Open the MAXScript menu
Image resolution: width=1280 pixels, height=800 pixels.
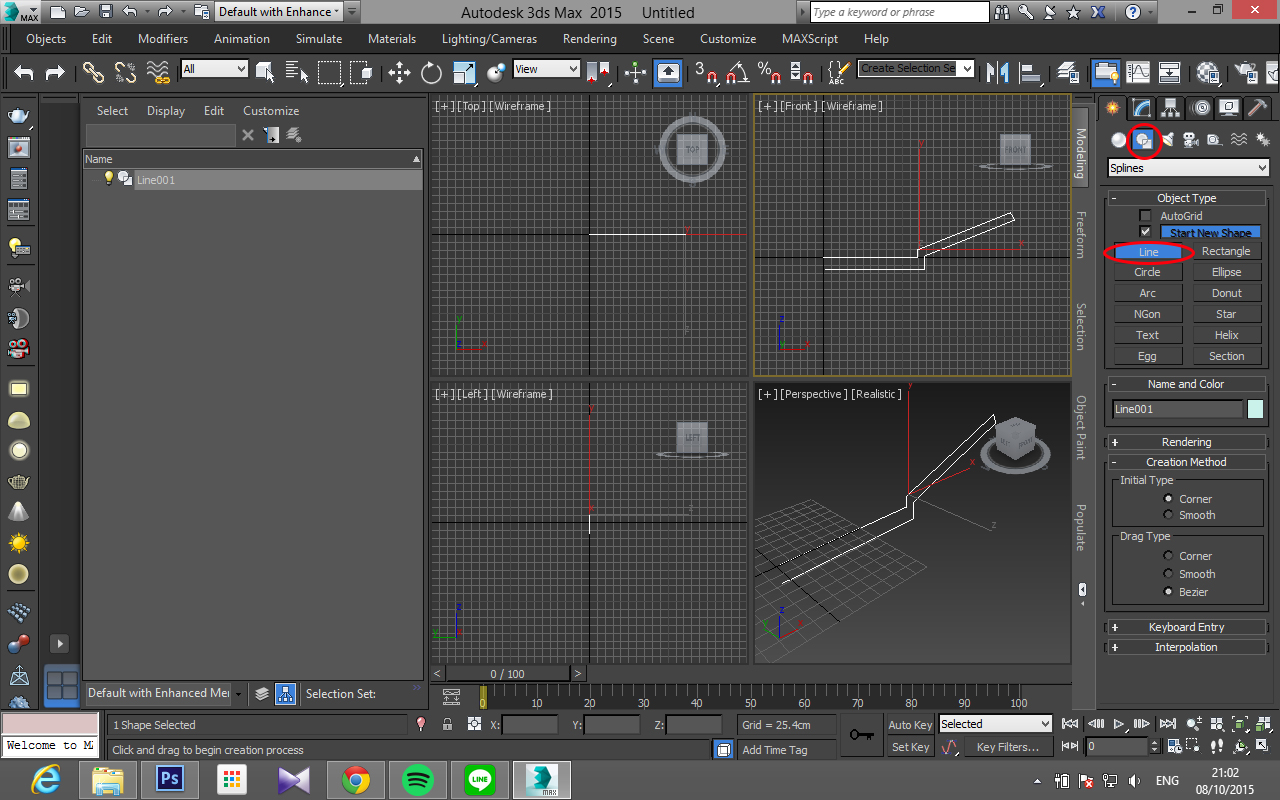(809, 39)
